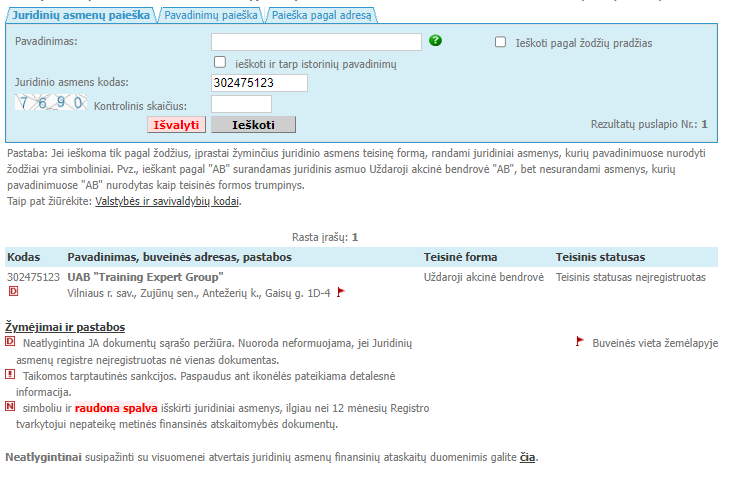Click red flag beside Buveinės vieta žemėlapyje
The height and width of the screenshot is (481, 738).
[579, 342]
